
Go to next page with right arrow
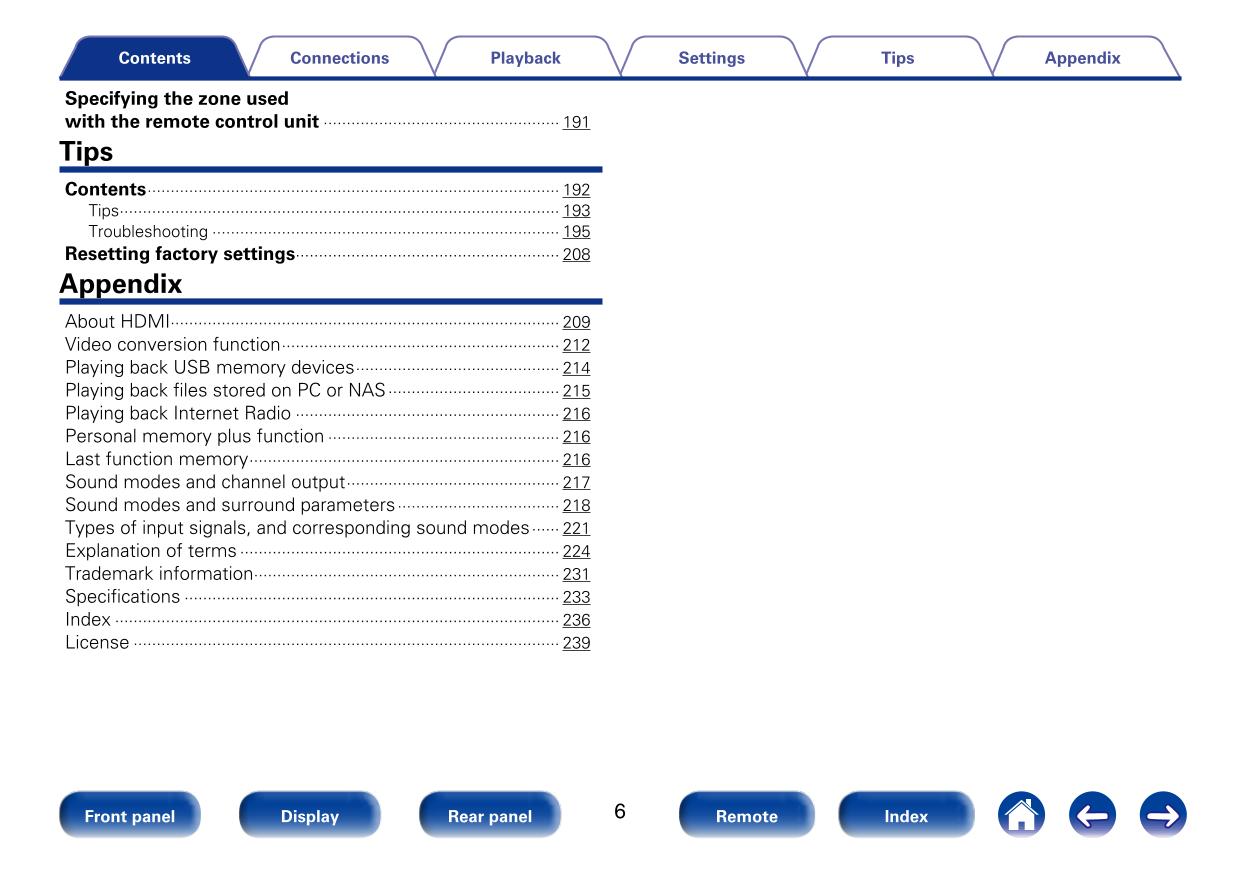point(1163,815)
